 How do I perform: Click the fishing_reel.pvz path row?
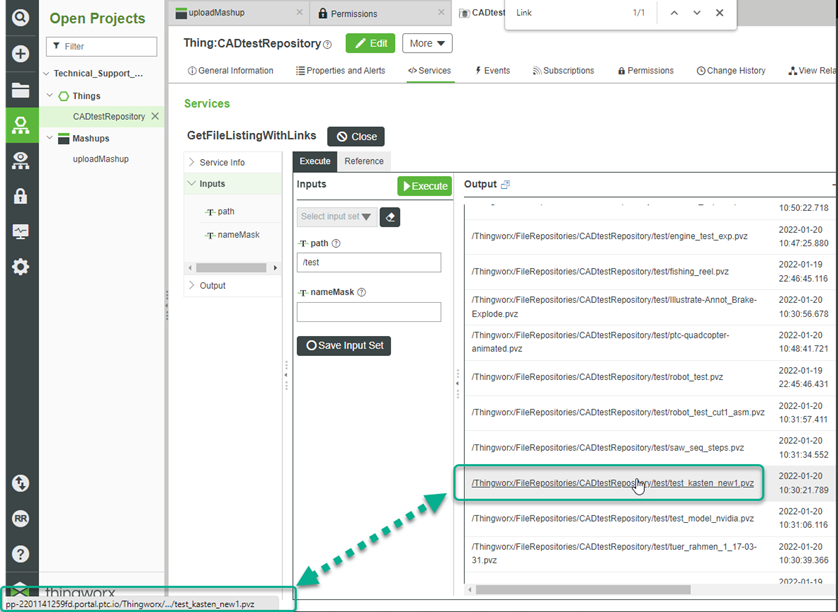[x=600, y=271]
